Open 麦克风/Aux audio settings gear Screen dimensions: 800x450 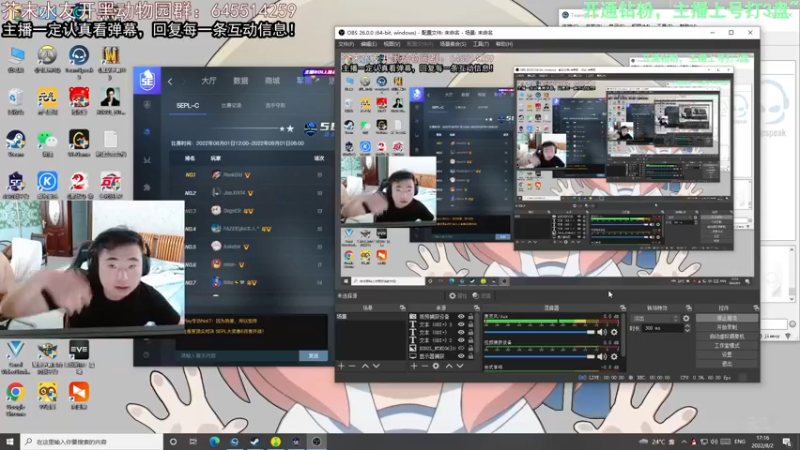(x=614, y=332)
